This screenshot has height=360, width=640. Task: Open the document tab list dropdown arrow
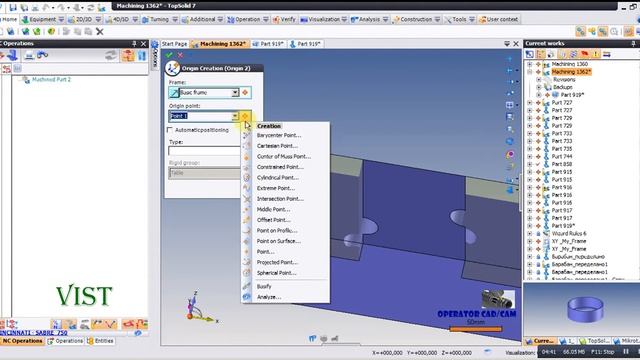coord(507,44)
